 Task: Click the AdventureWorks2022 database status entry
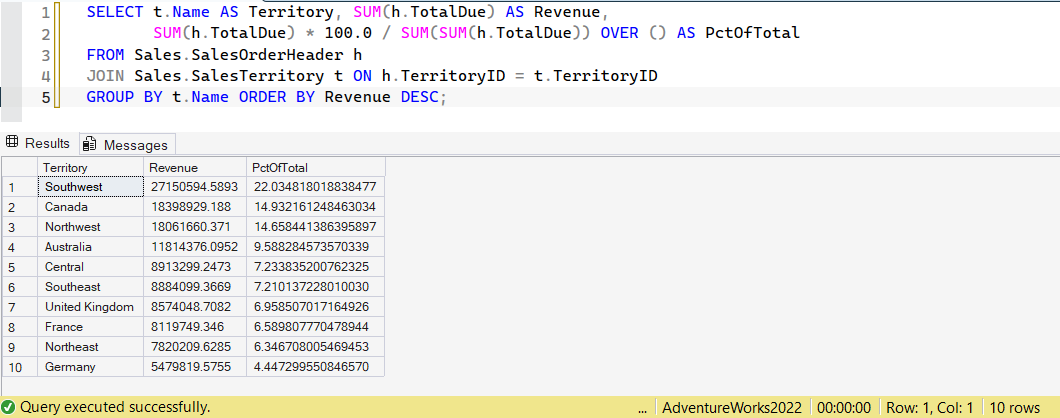(x=732, y=407)
